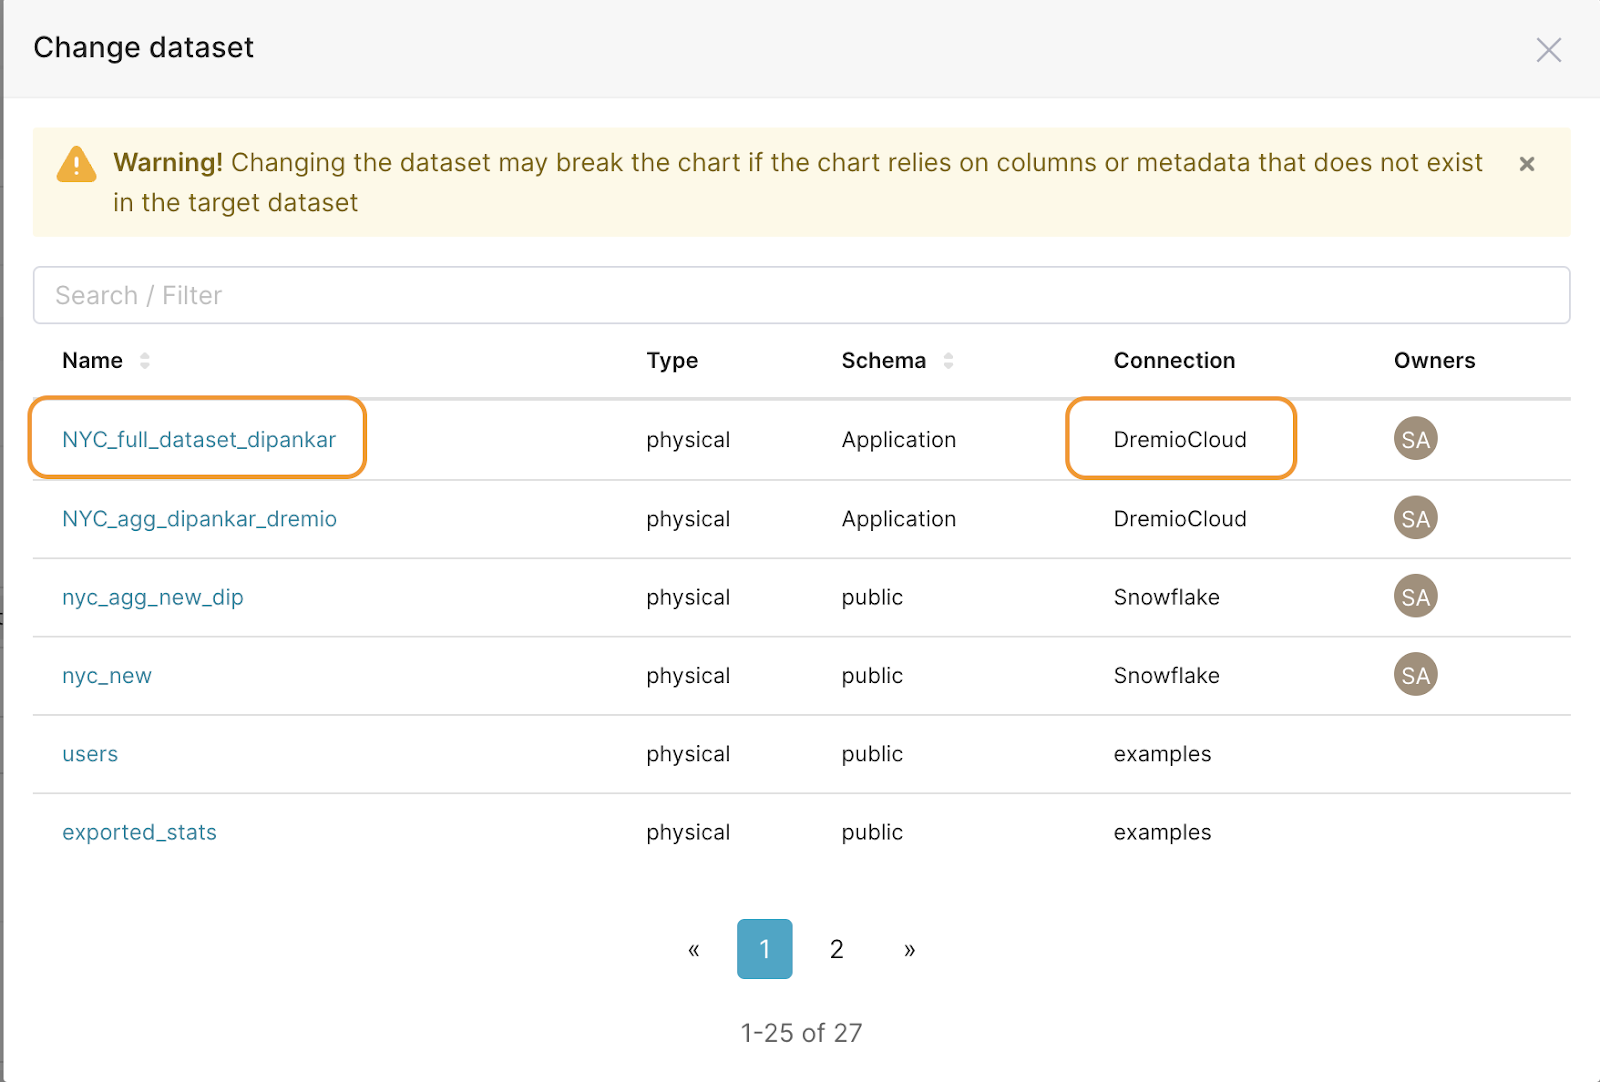Click the SA owner avatar for NYC_agg_dipankar_dremio
1600x1082 pixels.
pos(1415,518)
